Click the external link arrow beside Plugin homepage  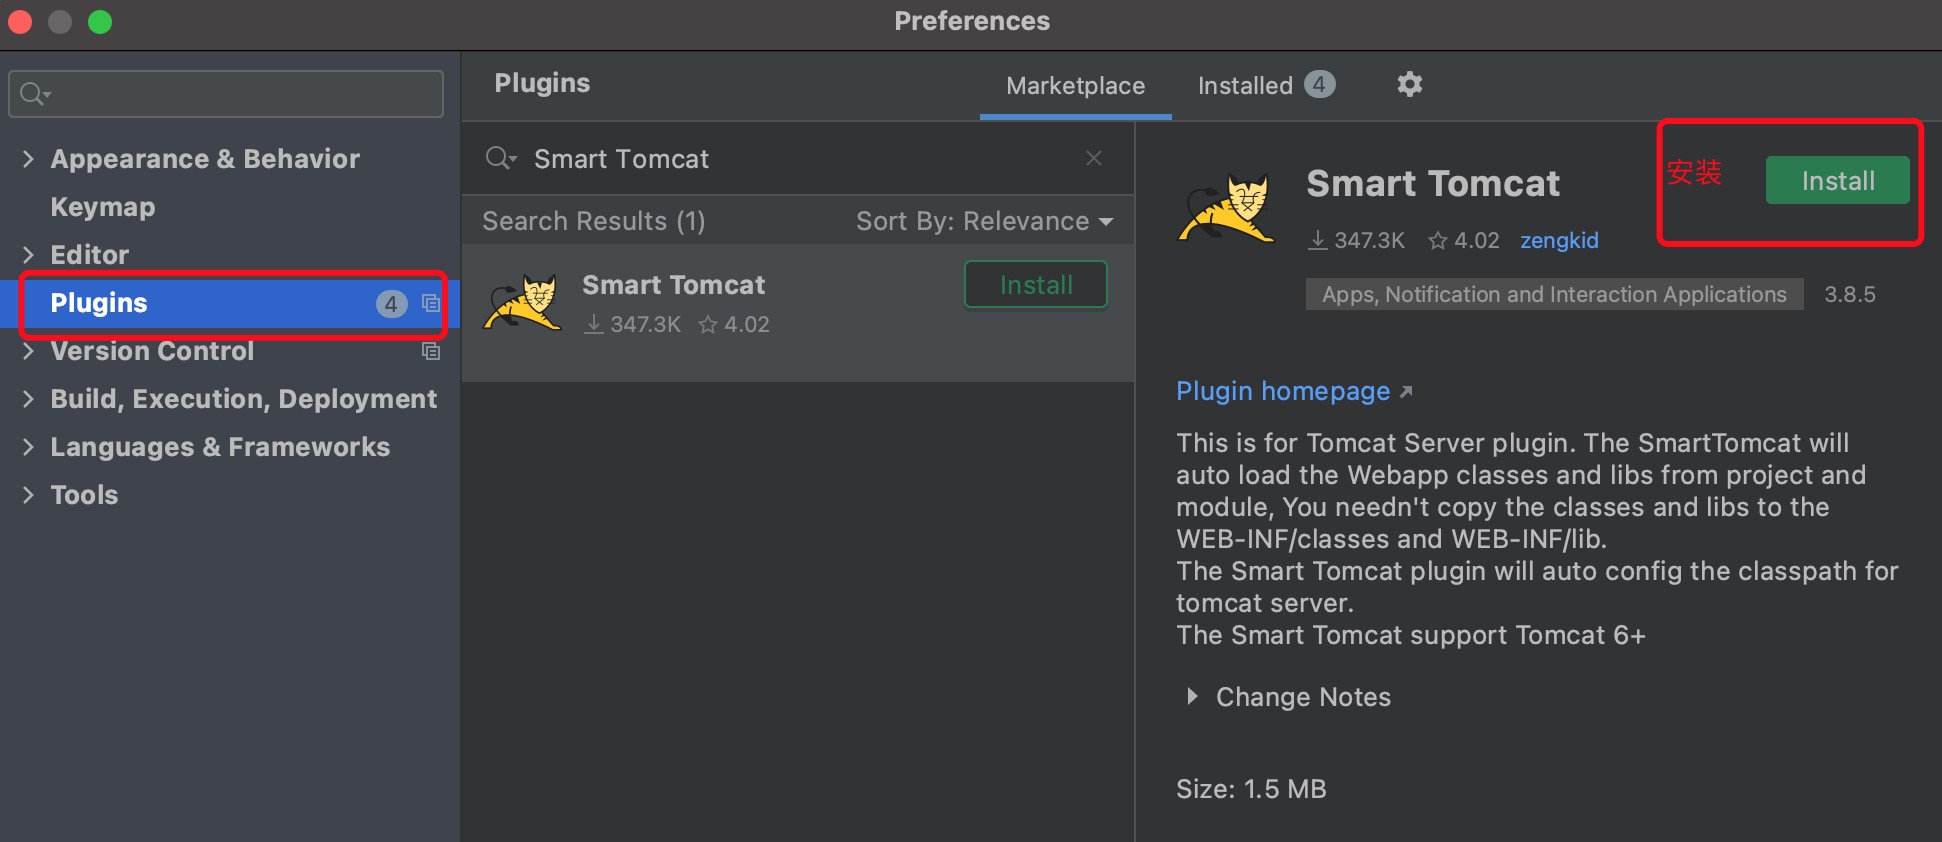(x=1406, y=392)
